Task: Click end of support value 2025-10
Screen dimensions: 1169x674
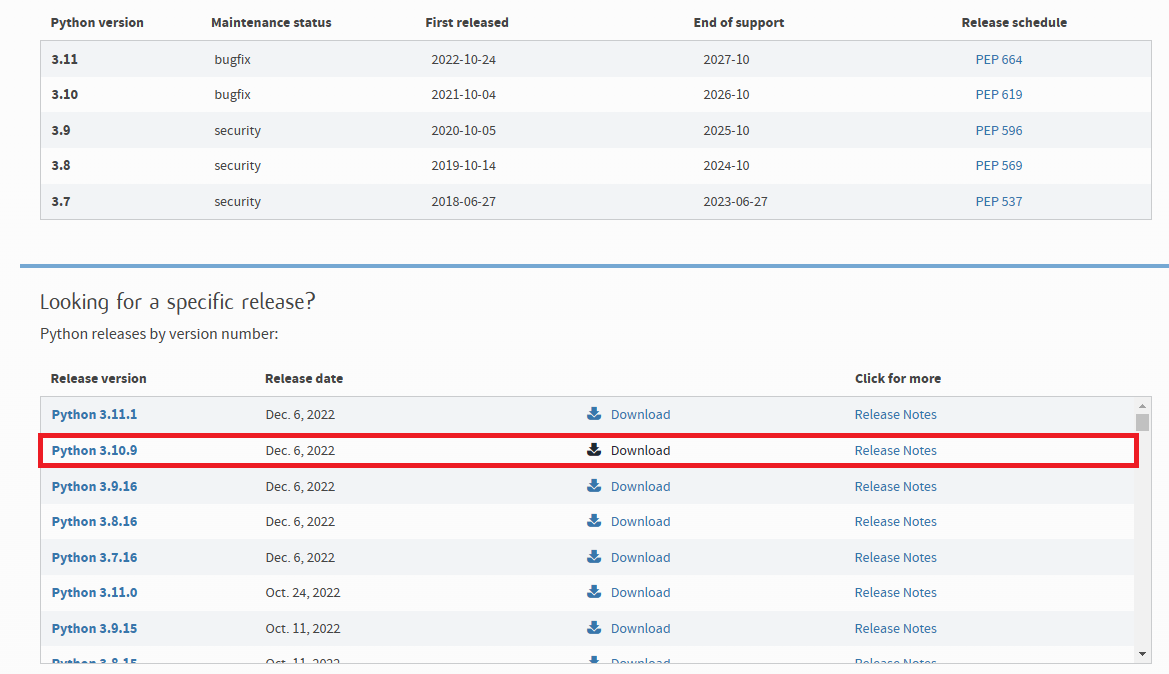Action: click(x=726, y=130)
